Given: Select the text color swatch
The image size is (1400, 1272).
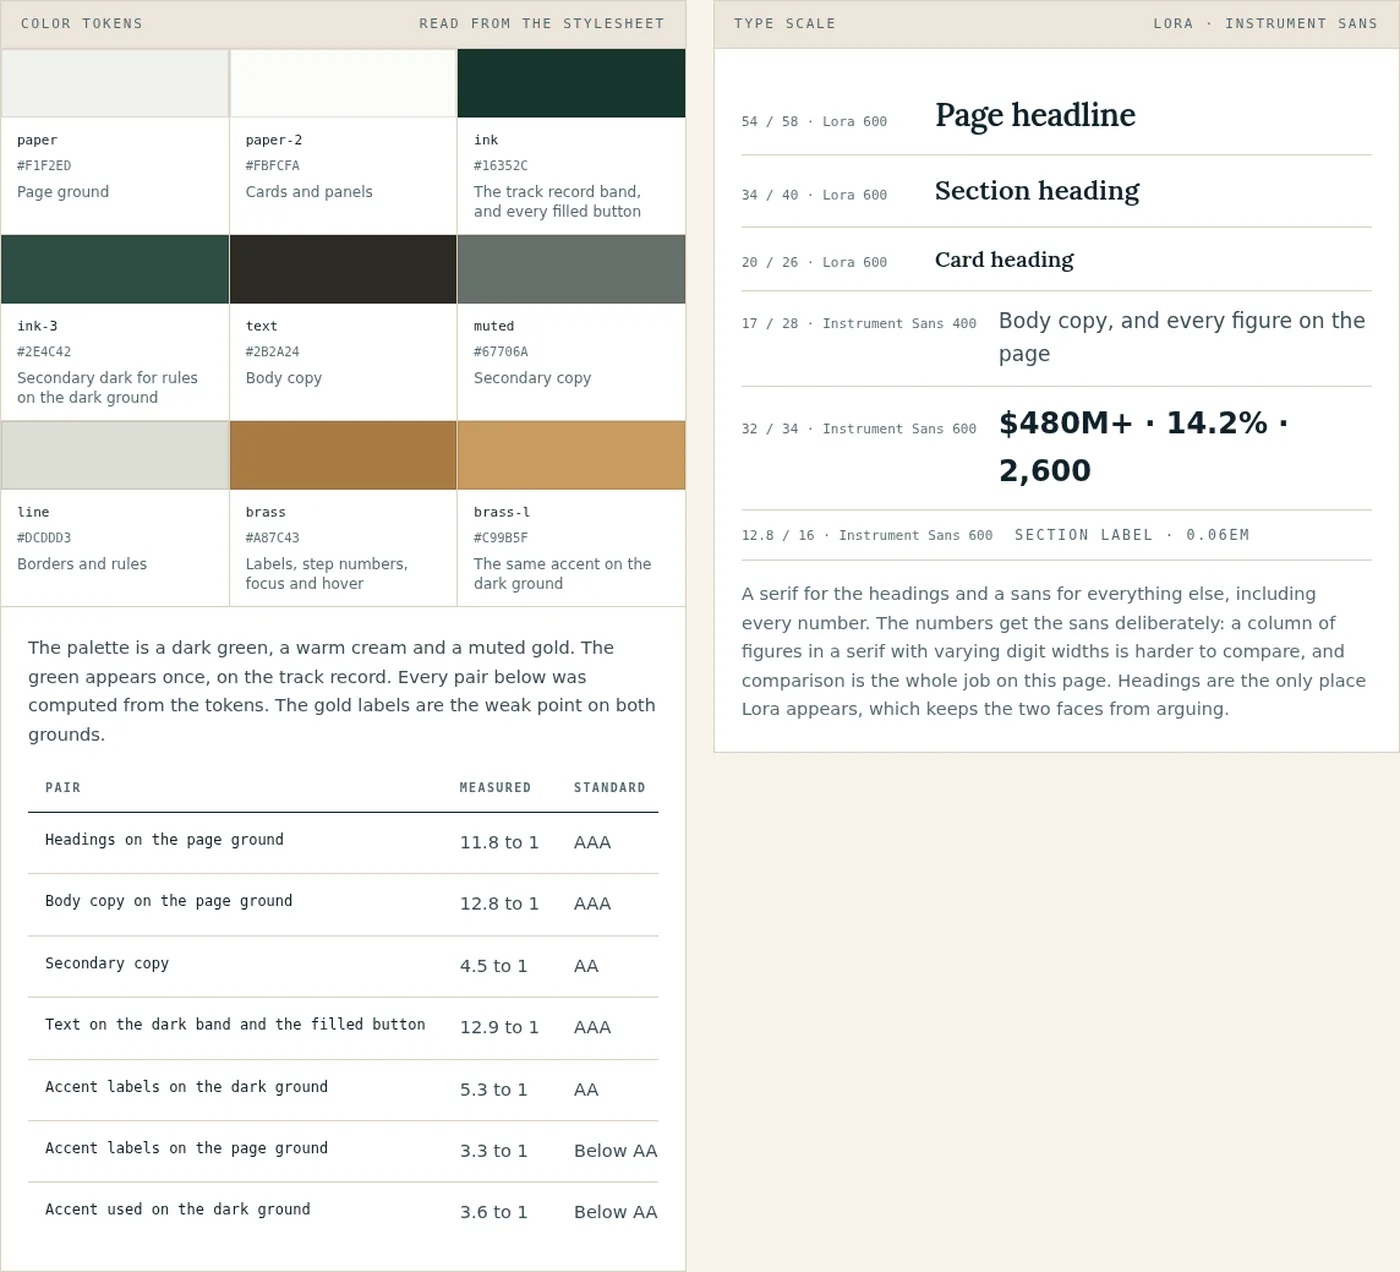Looking at the screenshot, I should pos(343,269).
